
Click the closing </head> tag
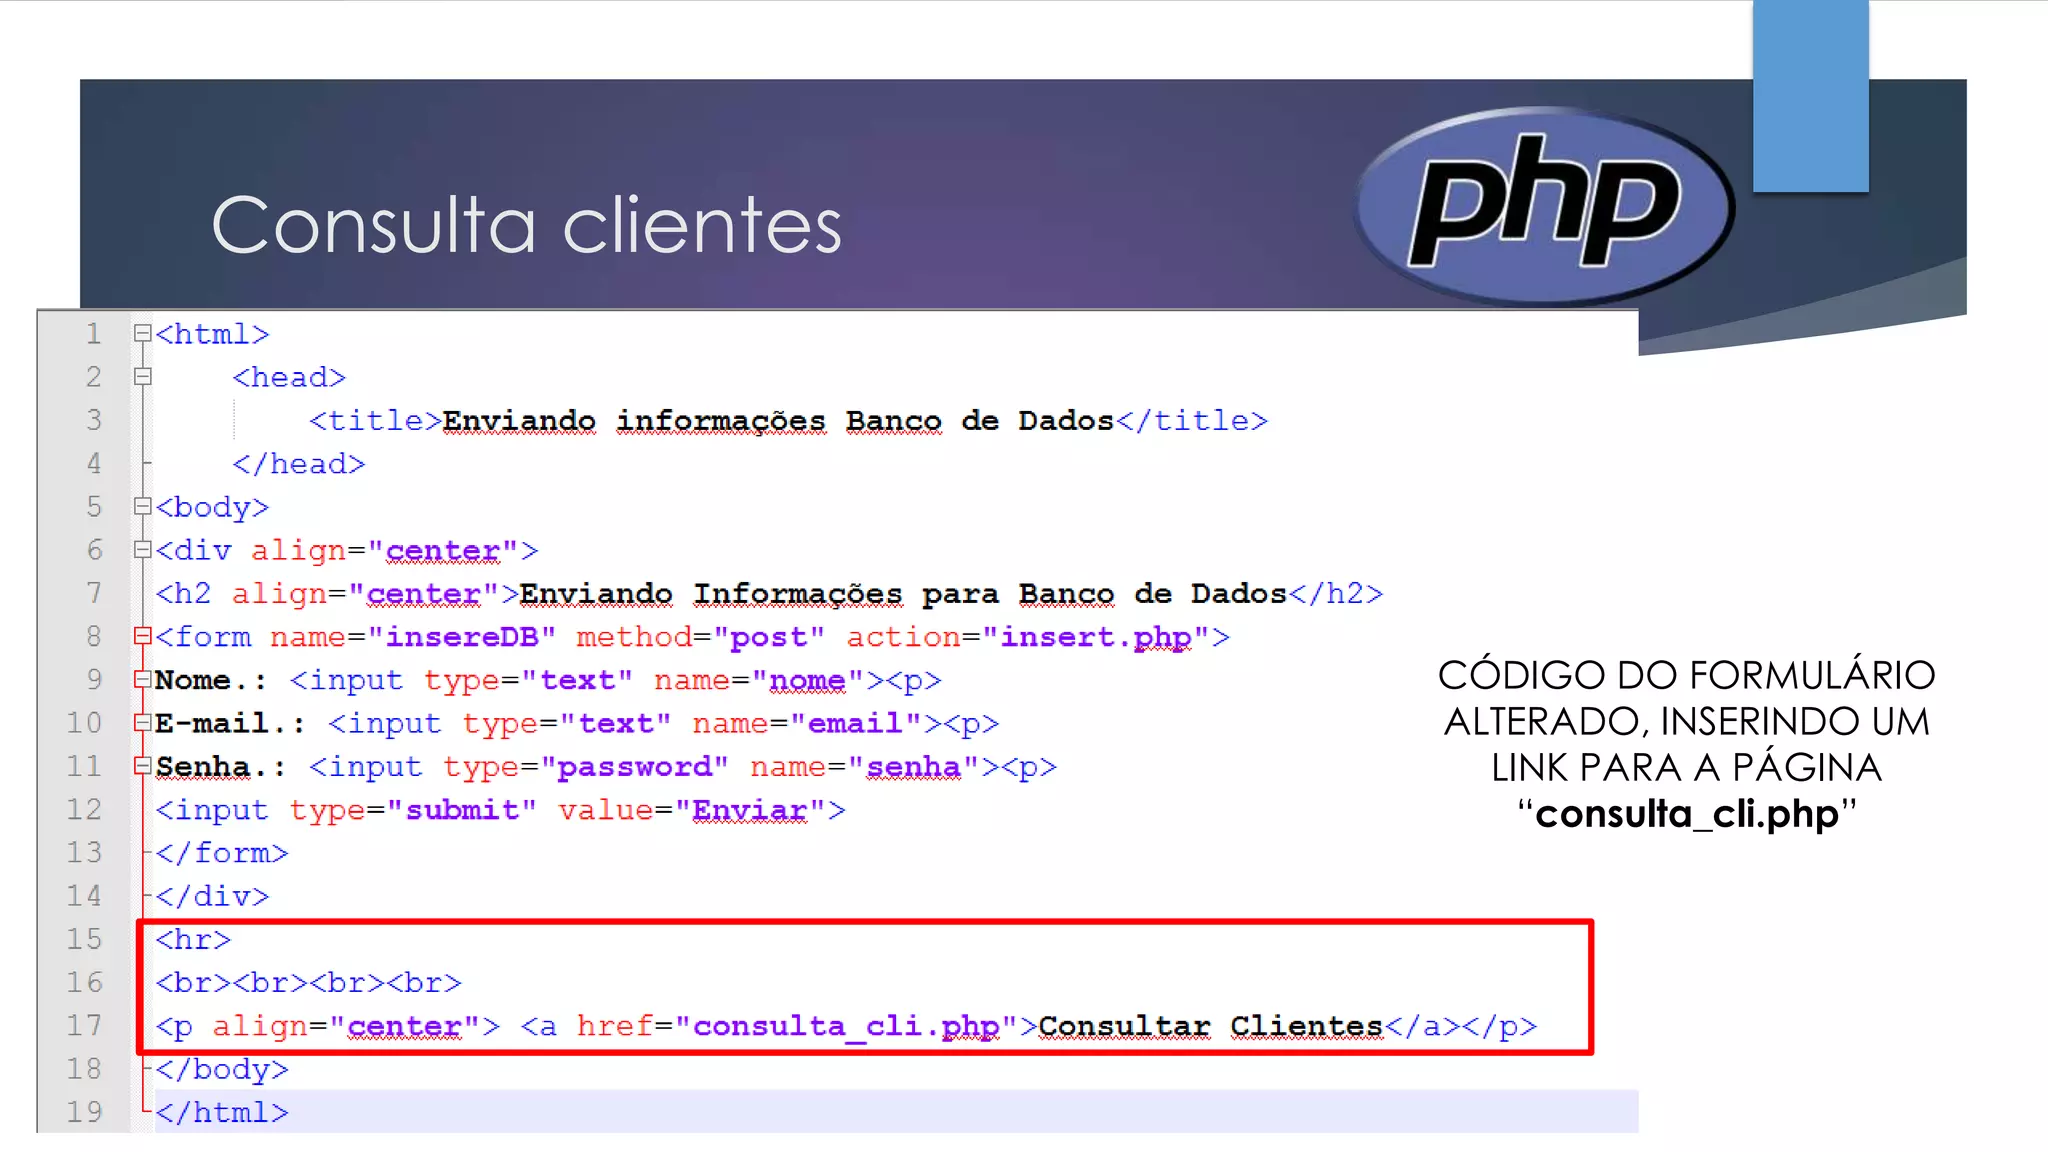299,464
